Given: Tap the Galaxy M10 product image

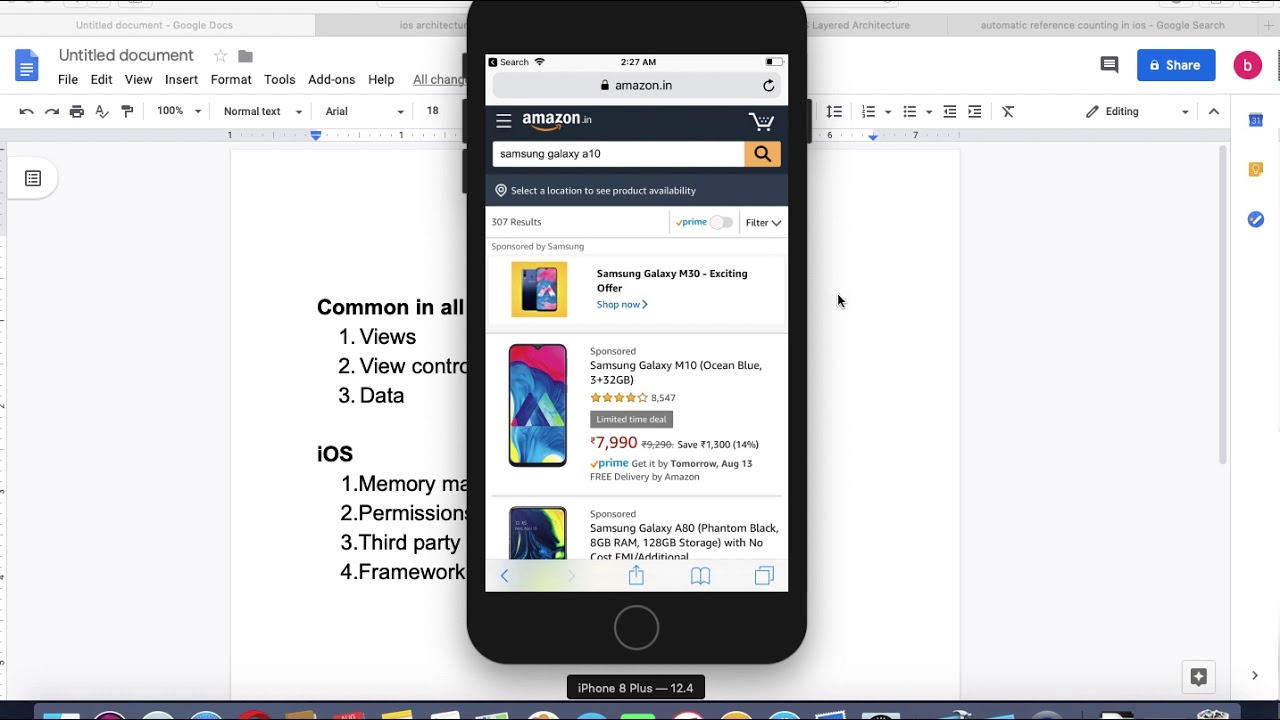Looking at the screenshot, I should point(538,405).
